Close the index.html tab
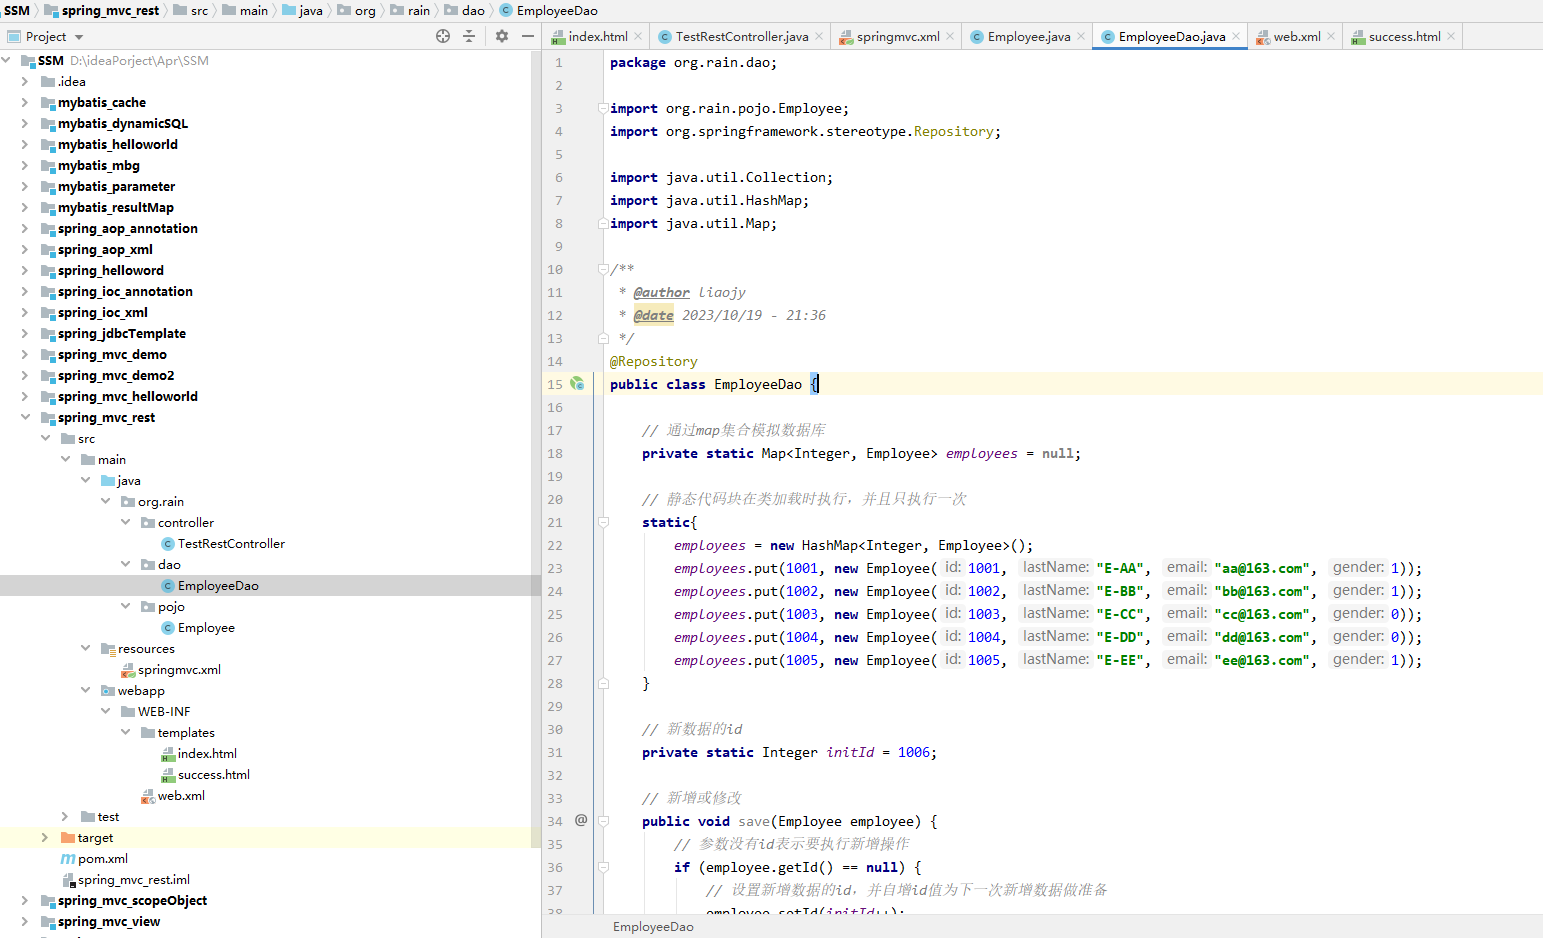Image resolution: width=1543 pixels, height=938 pixels. (x=638, y=36)
